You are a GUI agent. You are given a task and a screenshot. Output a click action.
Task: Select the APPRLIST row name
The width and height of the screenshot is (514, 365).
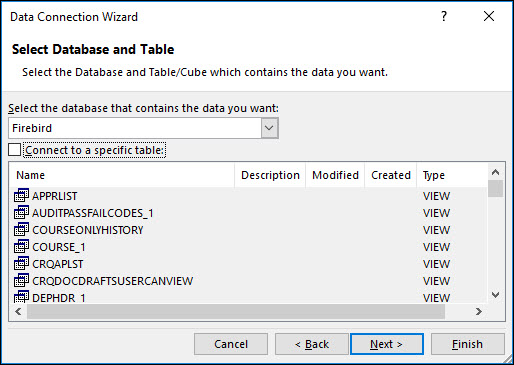tap(55, 196)
